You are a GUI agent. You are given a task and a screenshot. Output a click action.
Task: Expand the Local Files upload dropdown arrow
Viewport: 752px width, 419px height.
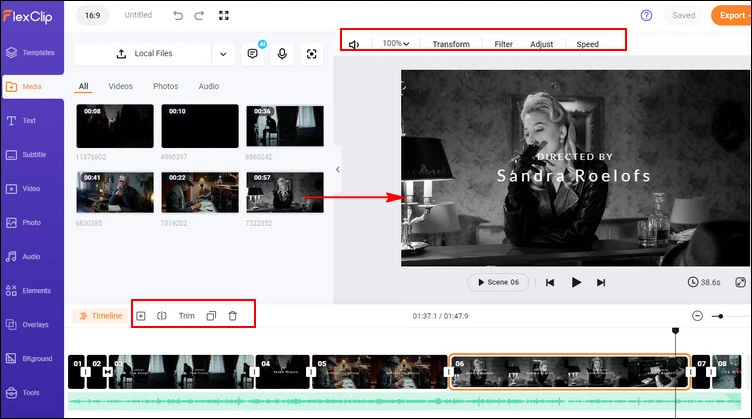(223, 54)
